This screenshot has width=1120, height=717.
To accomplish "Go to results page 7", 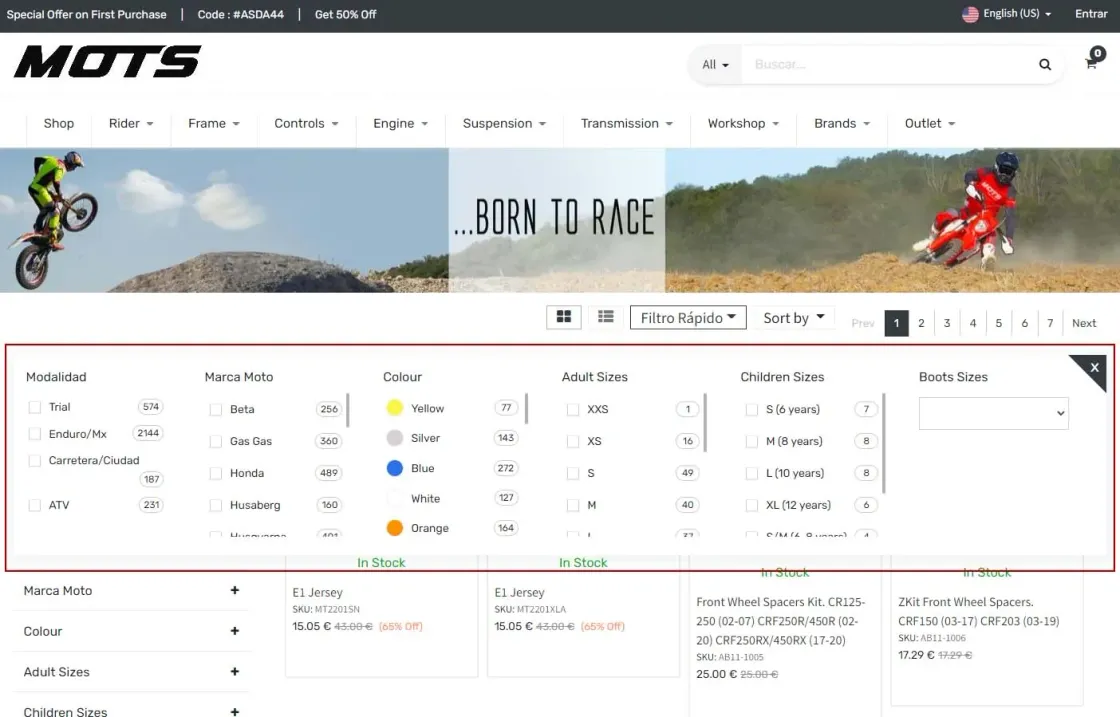I will click(1050, 323).
